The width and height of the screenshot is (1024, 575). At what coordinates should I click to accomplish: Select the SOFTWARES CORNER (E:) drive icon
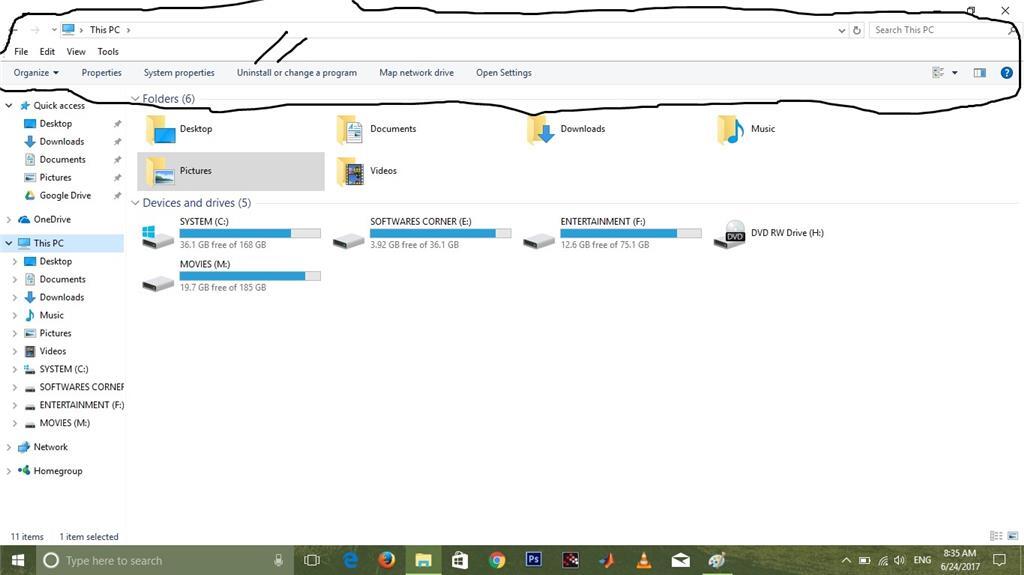pos(348,240)
